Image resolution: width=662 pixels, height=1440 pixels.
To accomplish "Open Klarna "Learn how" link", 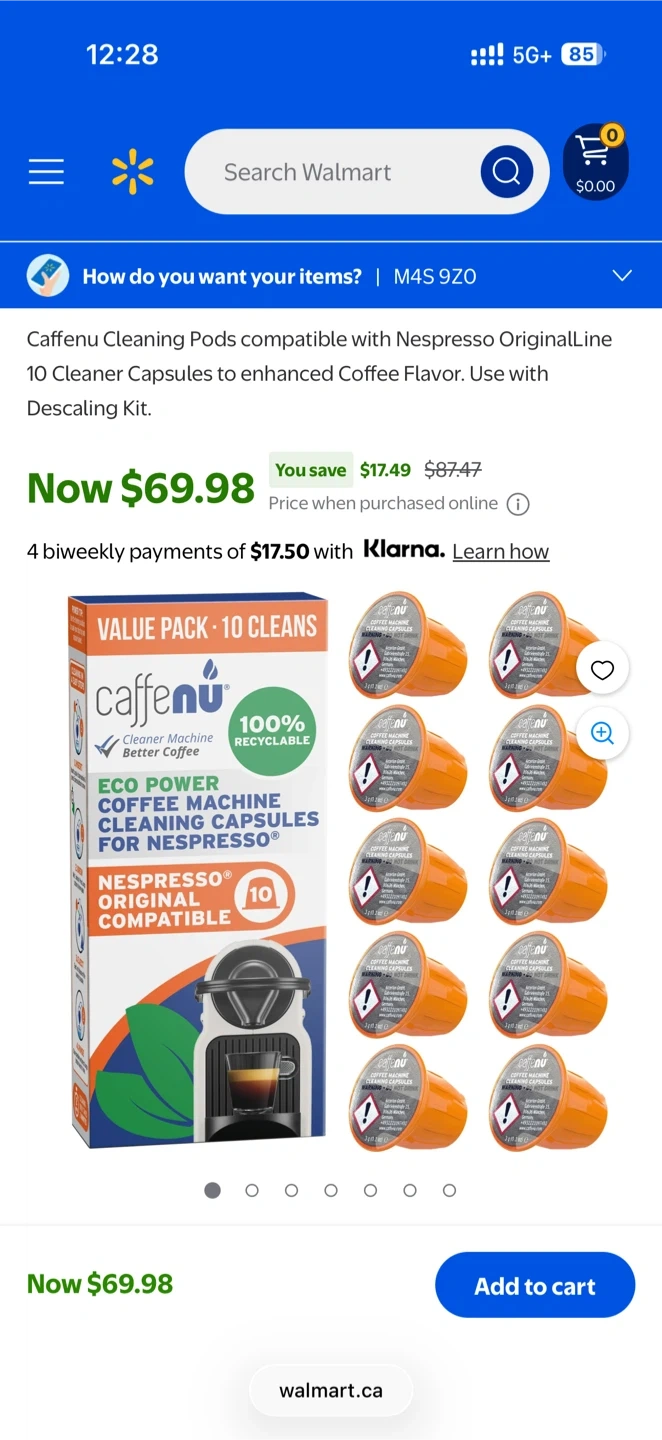I will (x=500, y=551).
